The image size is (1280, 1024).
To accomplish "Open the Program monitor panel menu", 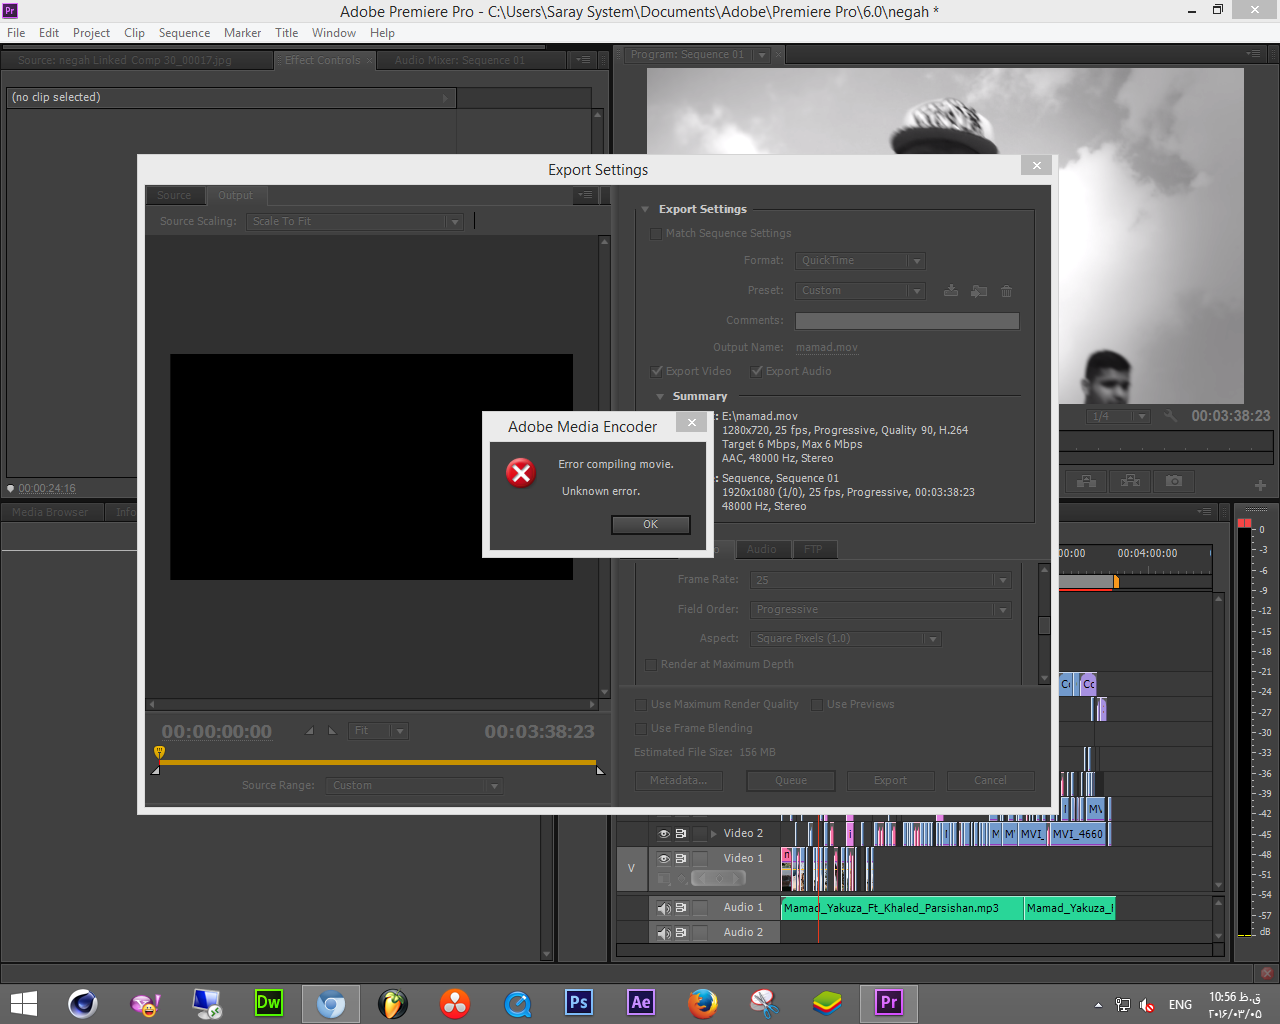I will tap(1254, 54).
